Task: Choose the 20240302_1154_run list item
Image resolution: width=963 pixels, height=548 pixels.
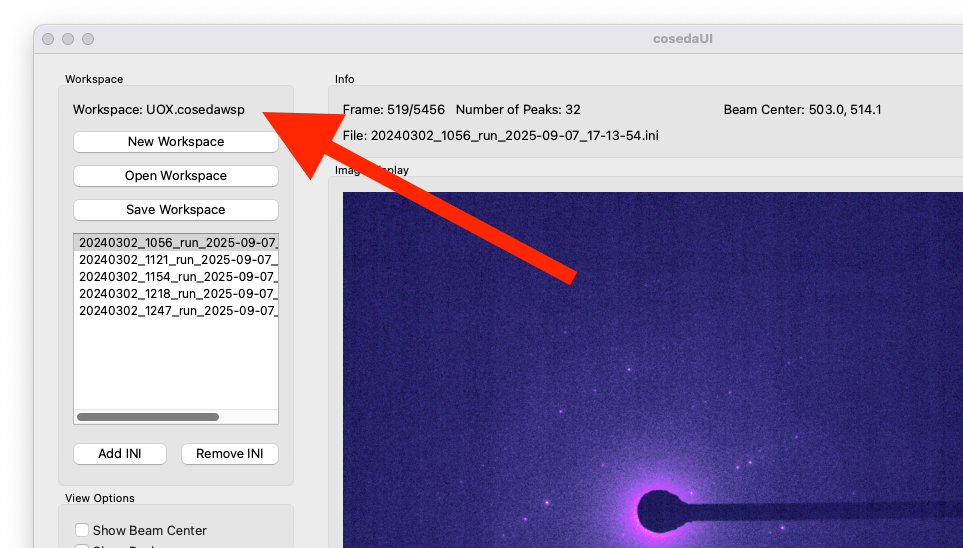Action: coord(176,276)
